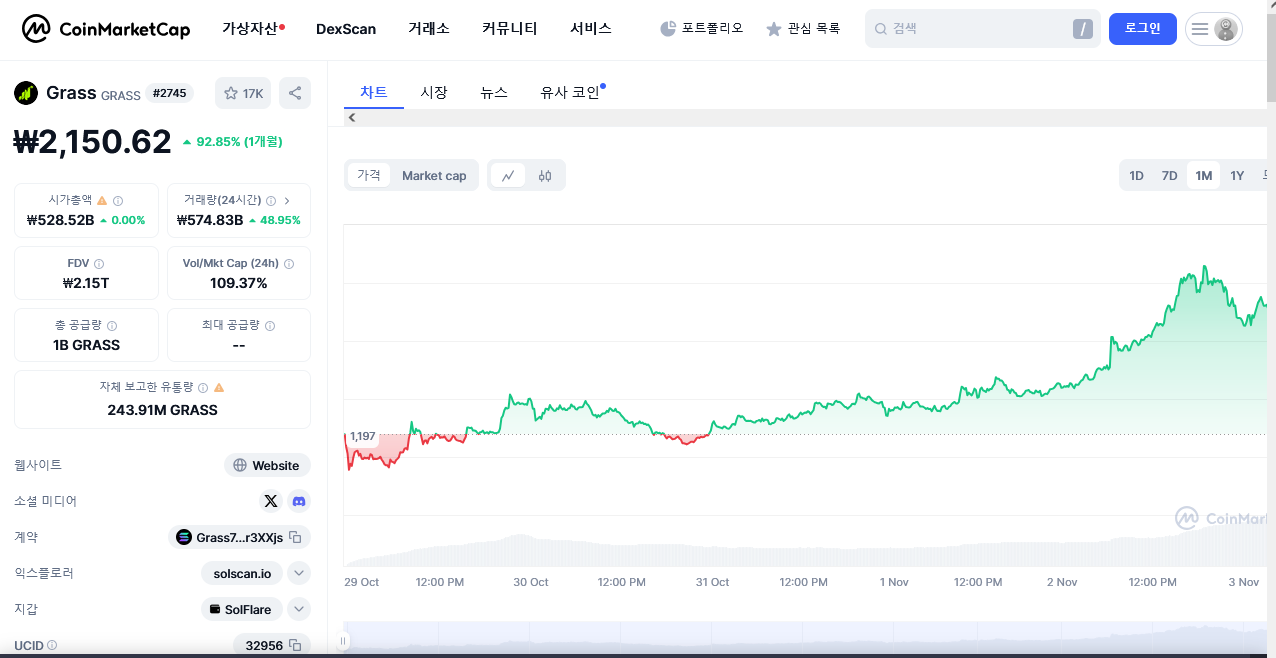Copy the Grass7...r3XXjs contract address
Viewport: 1276px width, 658px height.
(295, 537)
